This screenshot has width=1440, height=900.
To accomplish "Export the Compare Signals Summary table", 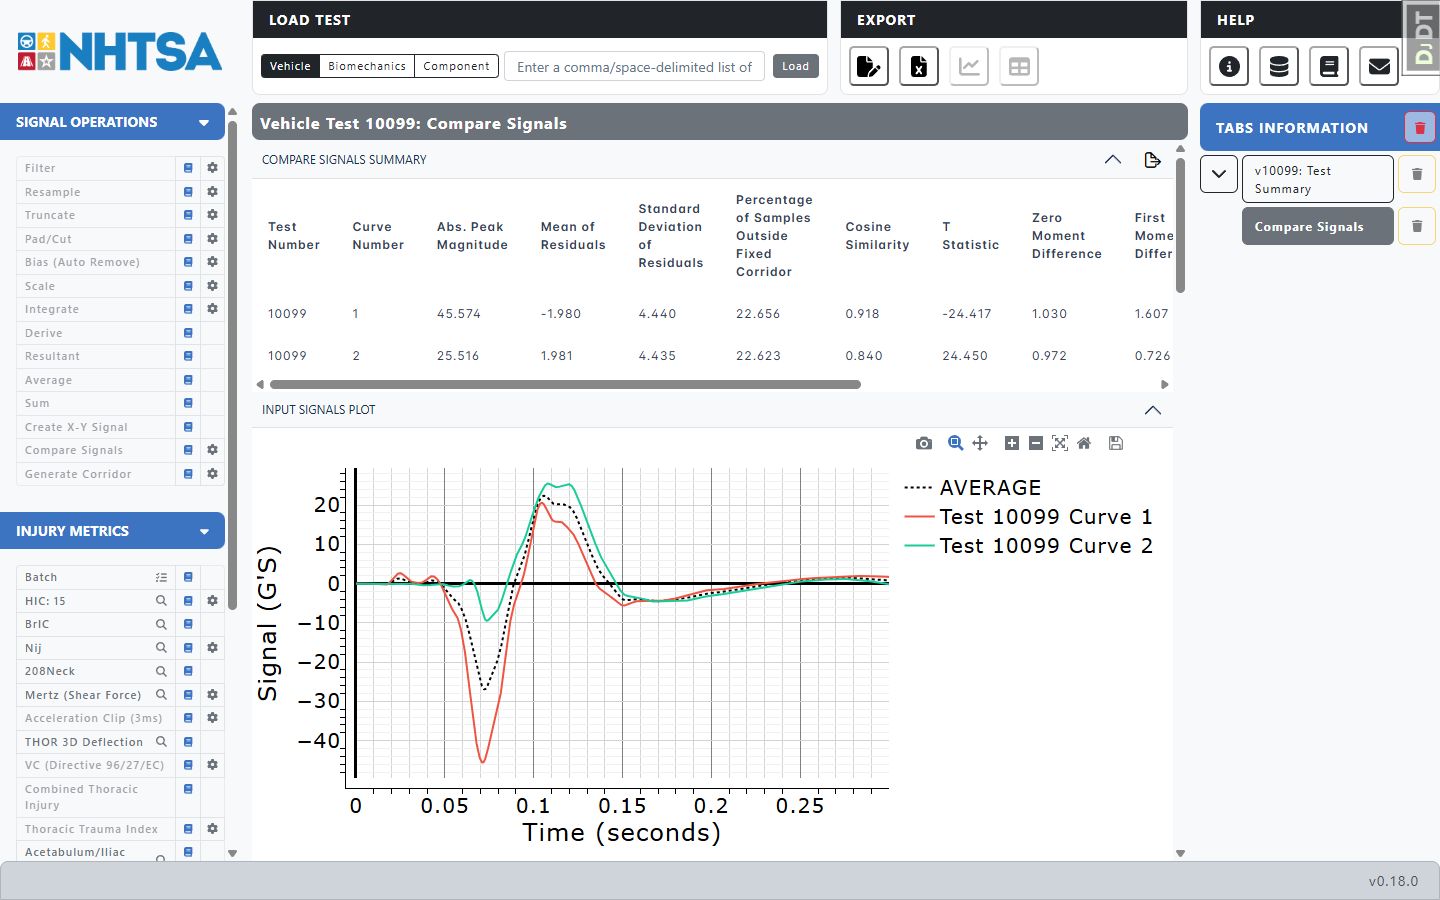I will tap(1152, 160).
